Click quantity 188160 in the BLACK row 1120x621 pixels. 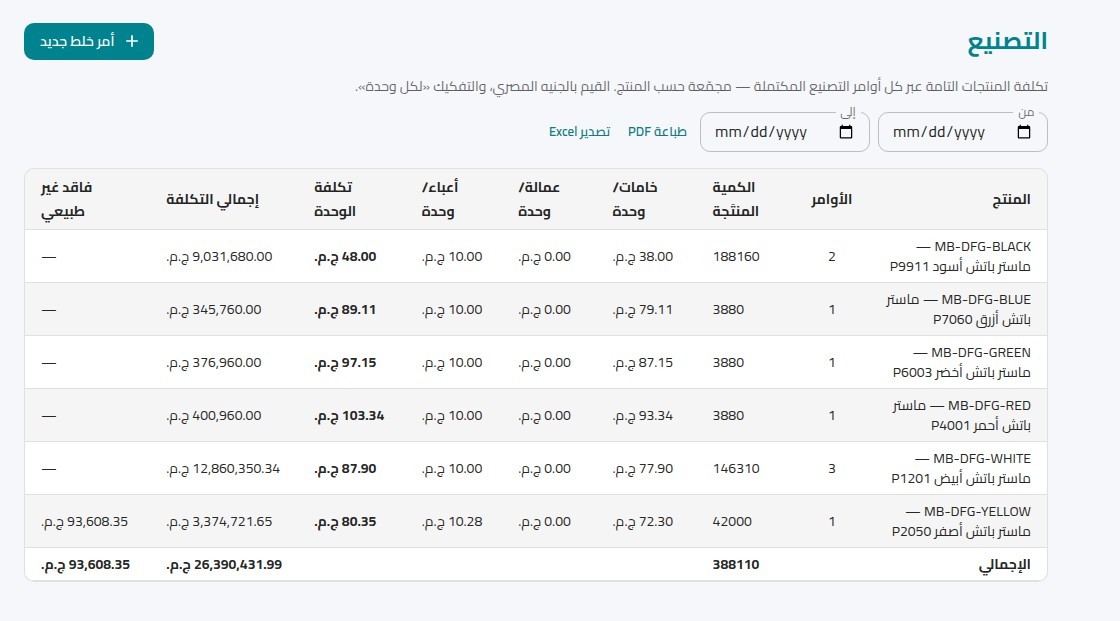[x=736, y=257]
